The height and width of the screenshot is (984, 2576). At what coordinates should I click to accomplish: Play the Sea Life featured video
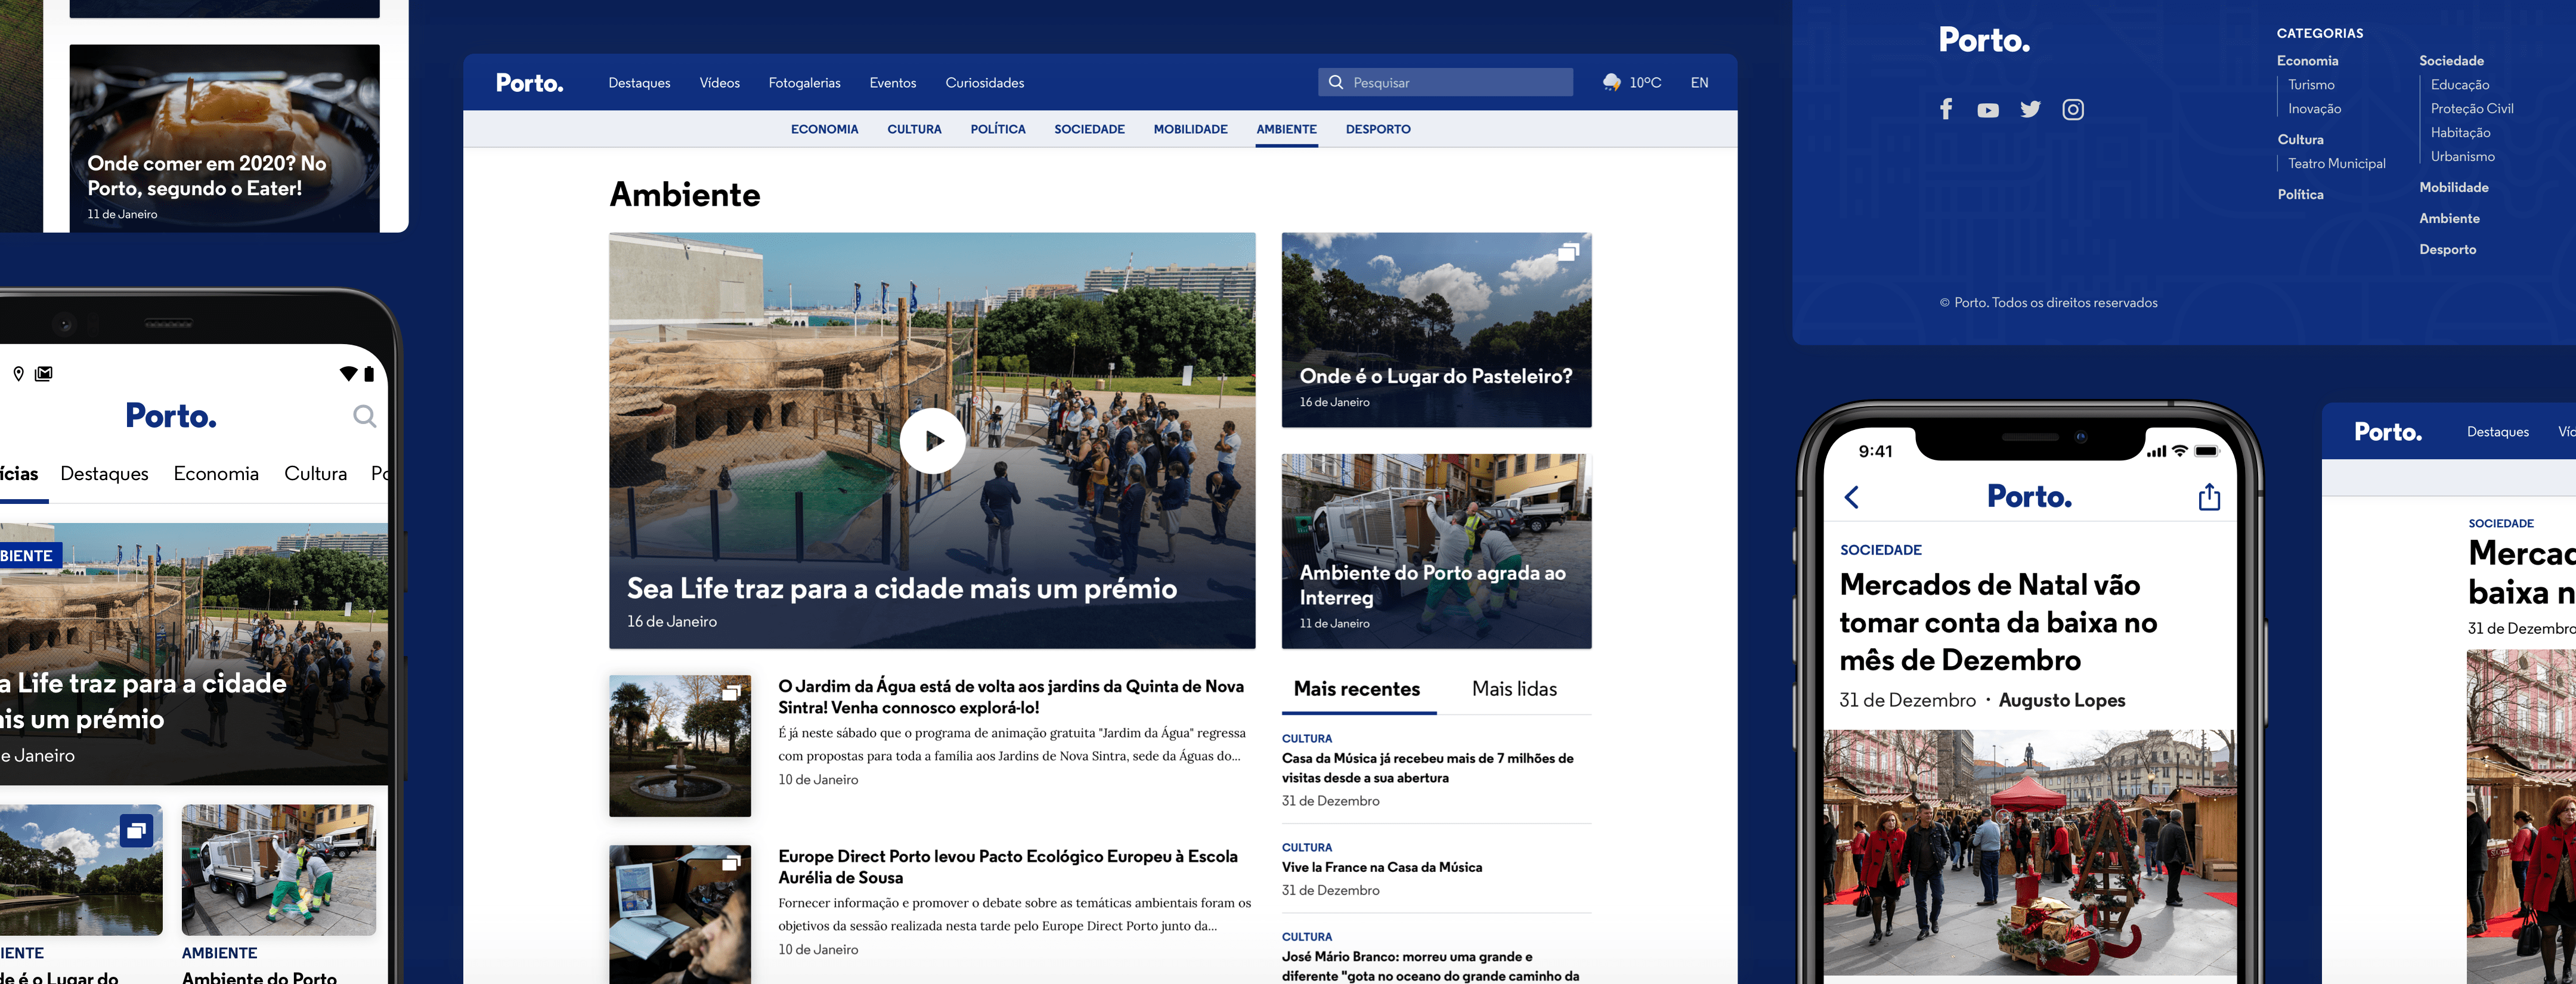tap(933, 440)
